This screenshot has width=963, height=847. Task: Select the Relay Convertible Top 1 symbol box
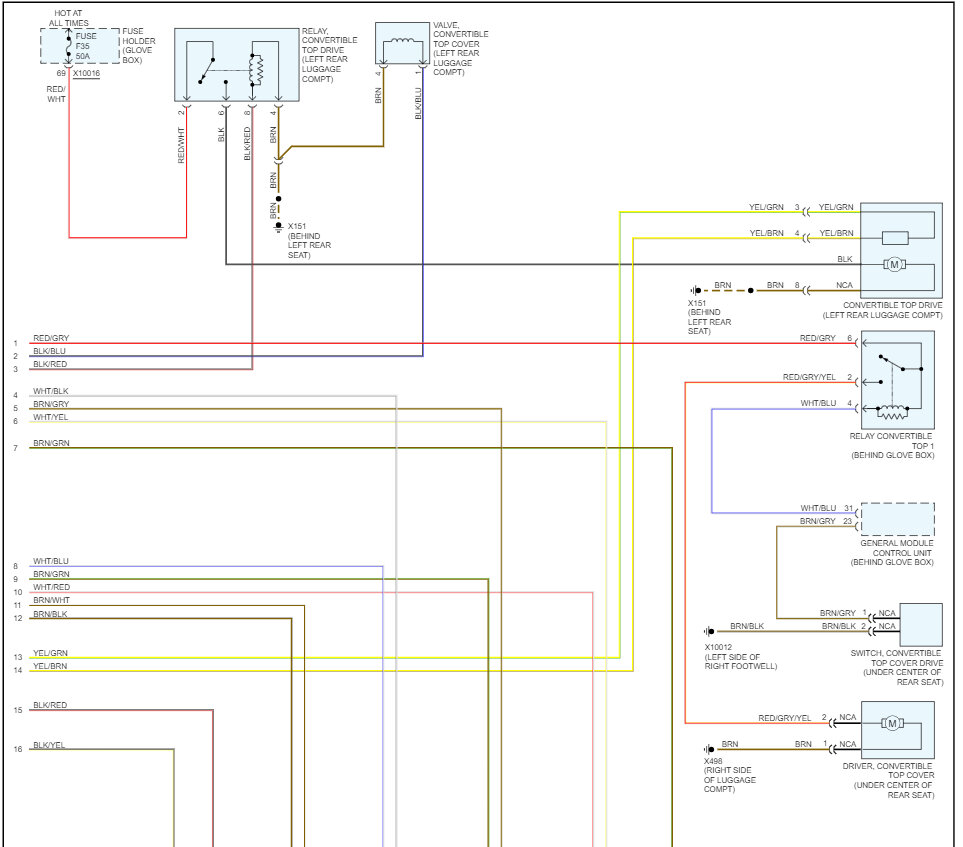pos(898,380)
